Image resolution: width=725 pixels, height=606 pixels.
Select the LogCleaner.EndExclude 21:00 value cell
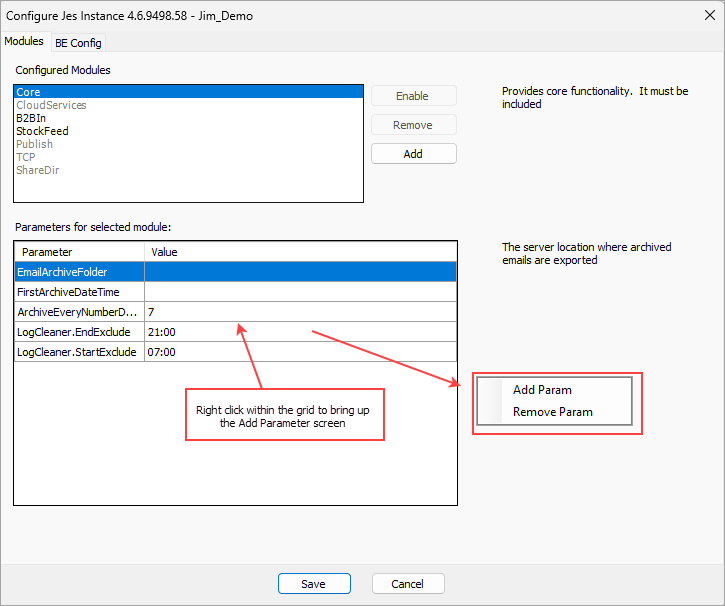(x=300, y=332)
